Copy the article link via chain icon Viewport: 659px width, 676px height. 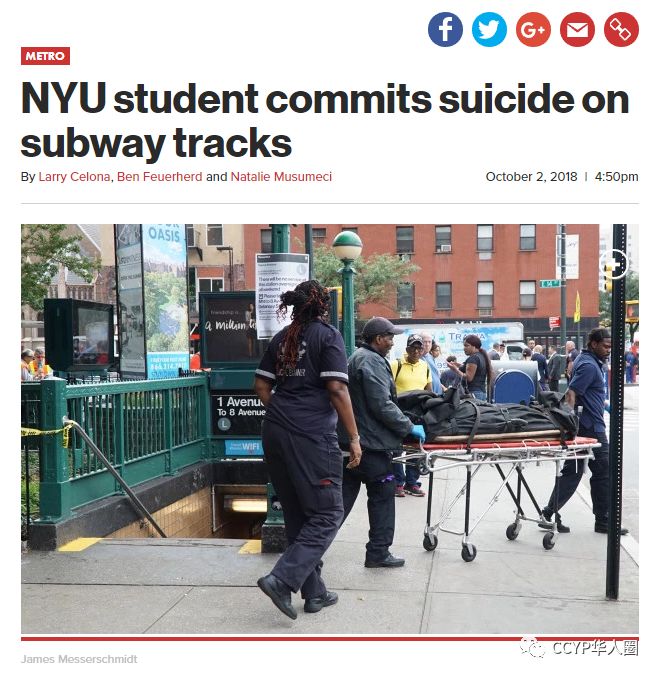621,29
